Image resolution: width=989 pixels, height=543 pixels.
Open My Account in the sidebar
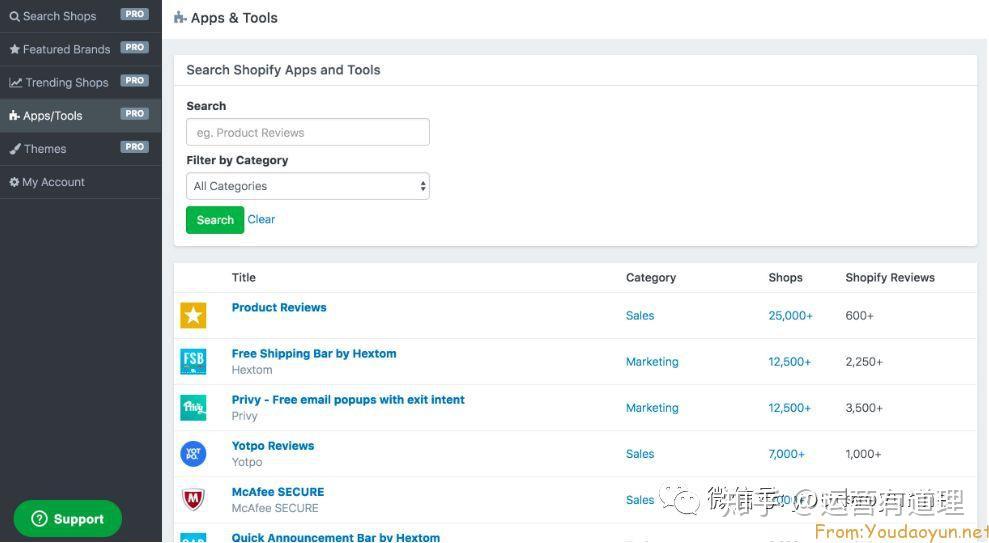click(x=81, y=182)
